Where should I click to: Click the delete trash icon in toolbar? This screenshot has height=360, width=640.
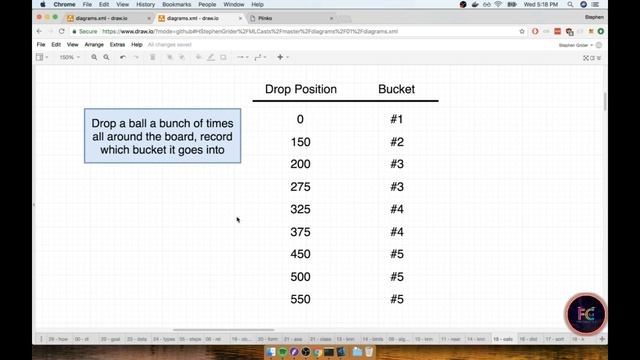(x=153, y=58)
